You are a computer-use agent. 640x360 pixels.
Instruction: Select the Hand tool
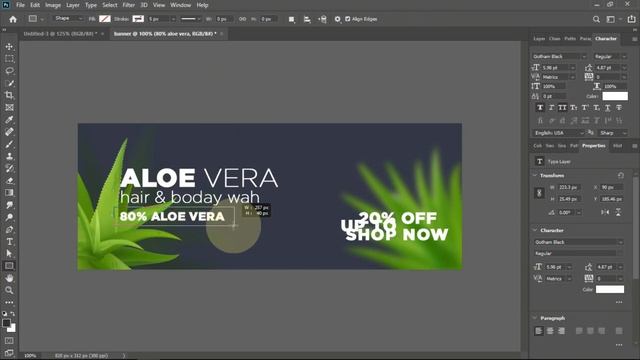(9, 278)
